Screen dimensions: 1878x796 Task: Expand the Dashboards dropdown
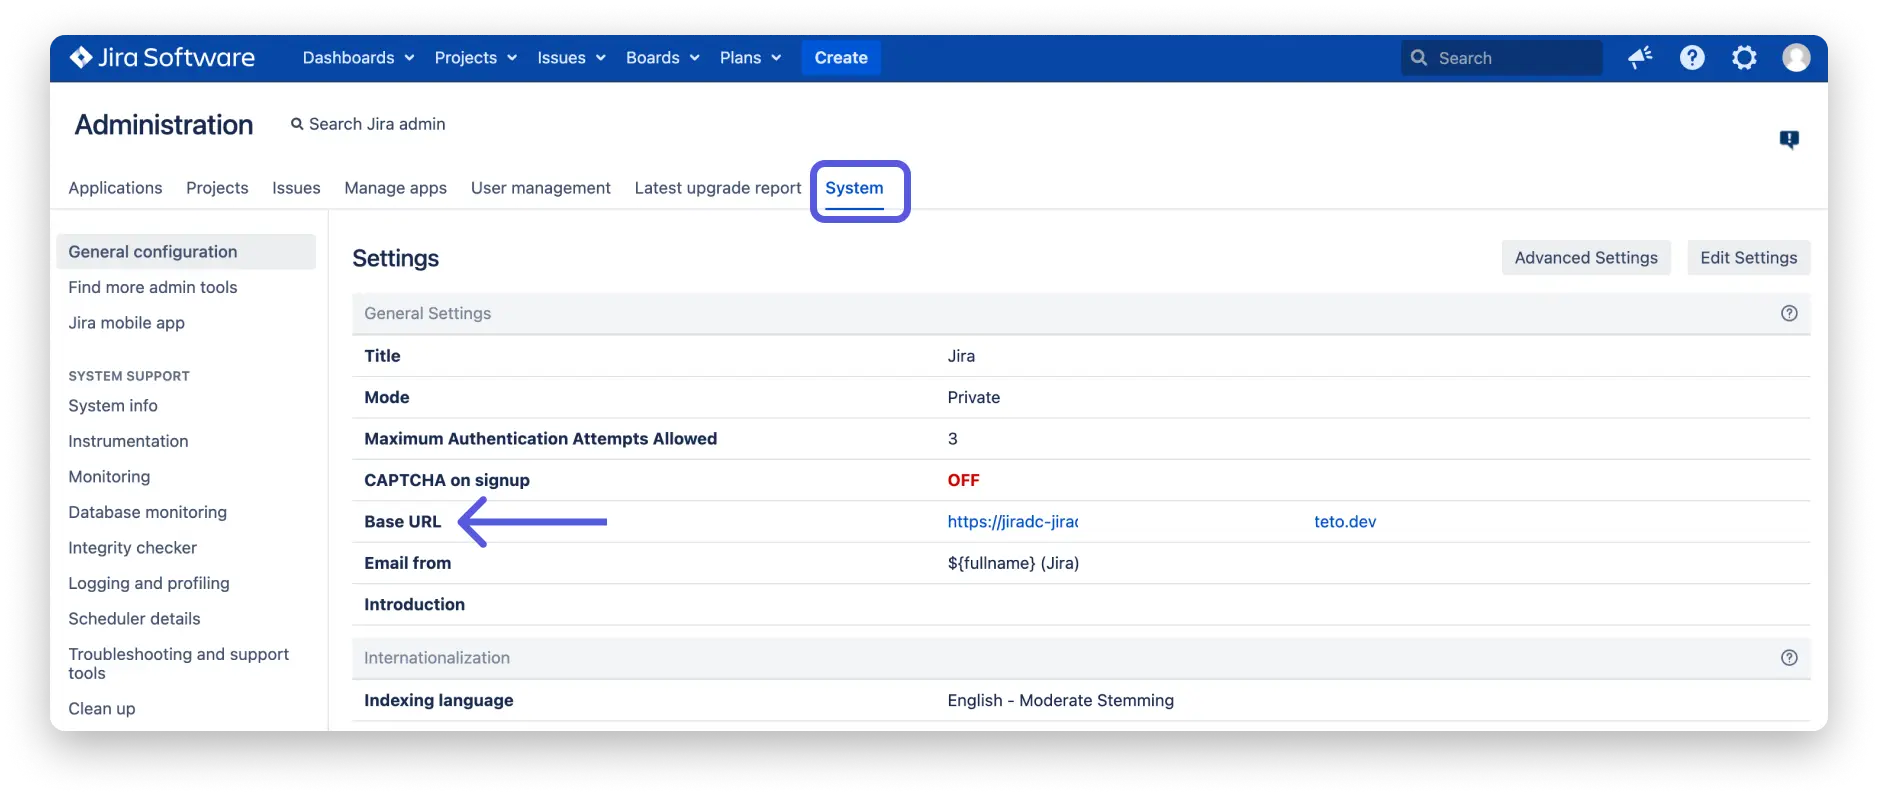coord(358,58)
